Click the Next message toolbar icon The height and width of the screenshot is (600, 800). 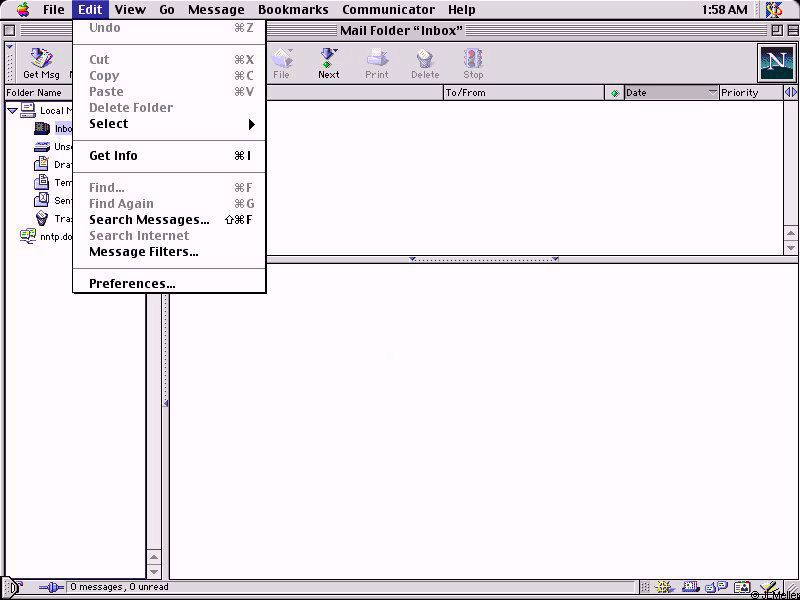pos(328,61)
